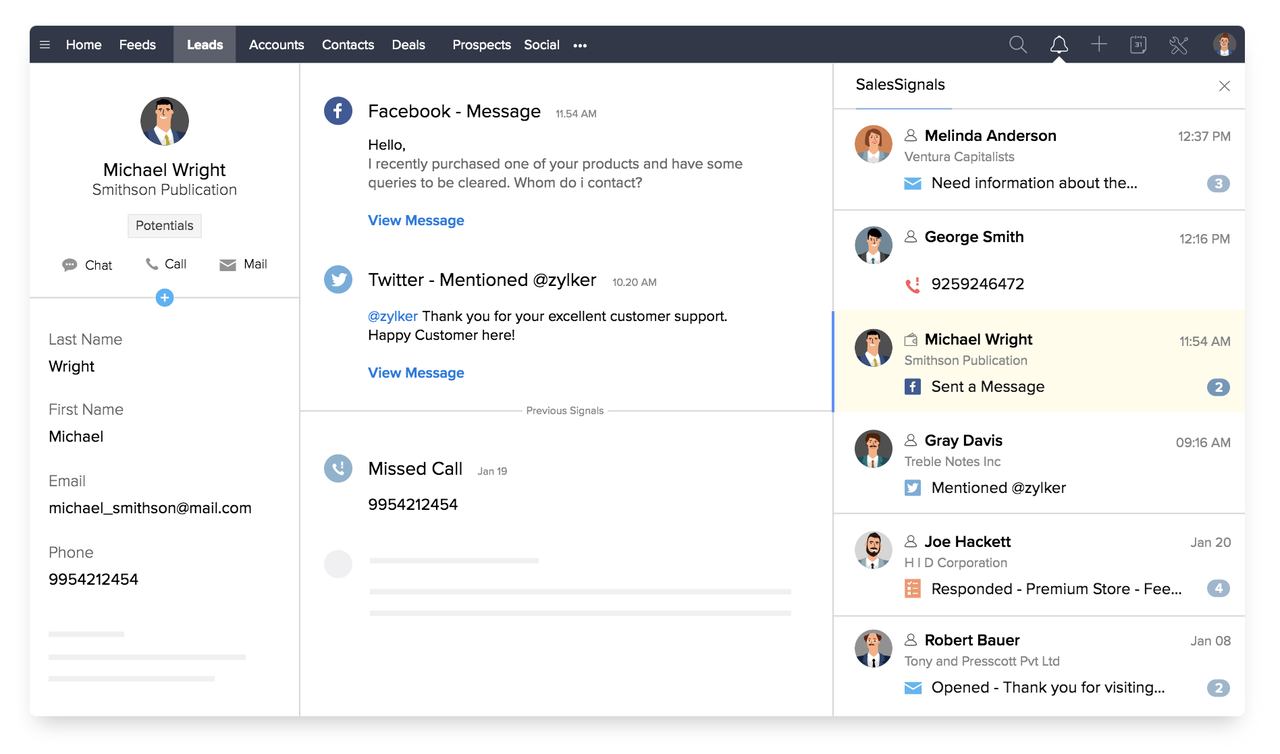Click the First Name value Michael
The width and height of the screenshot is (1280, 754).
(76, 437)
